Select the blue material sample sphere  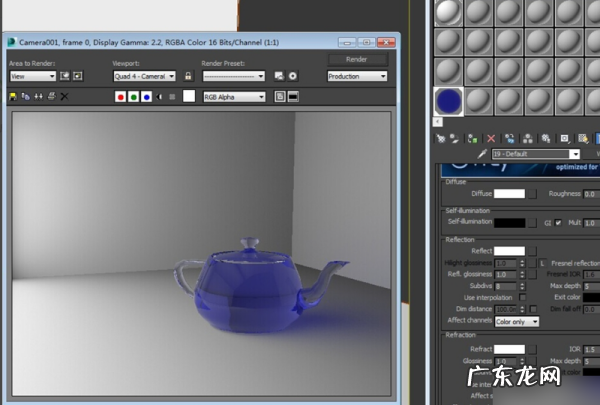click(x=449, y=101)
